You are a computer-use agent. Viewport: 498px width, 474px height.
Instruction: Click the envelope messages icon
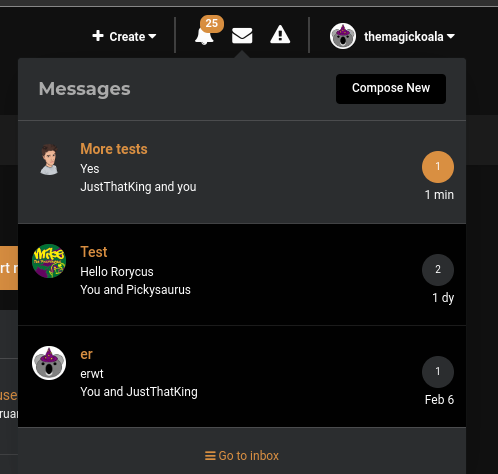tap(242, 36)
